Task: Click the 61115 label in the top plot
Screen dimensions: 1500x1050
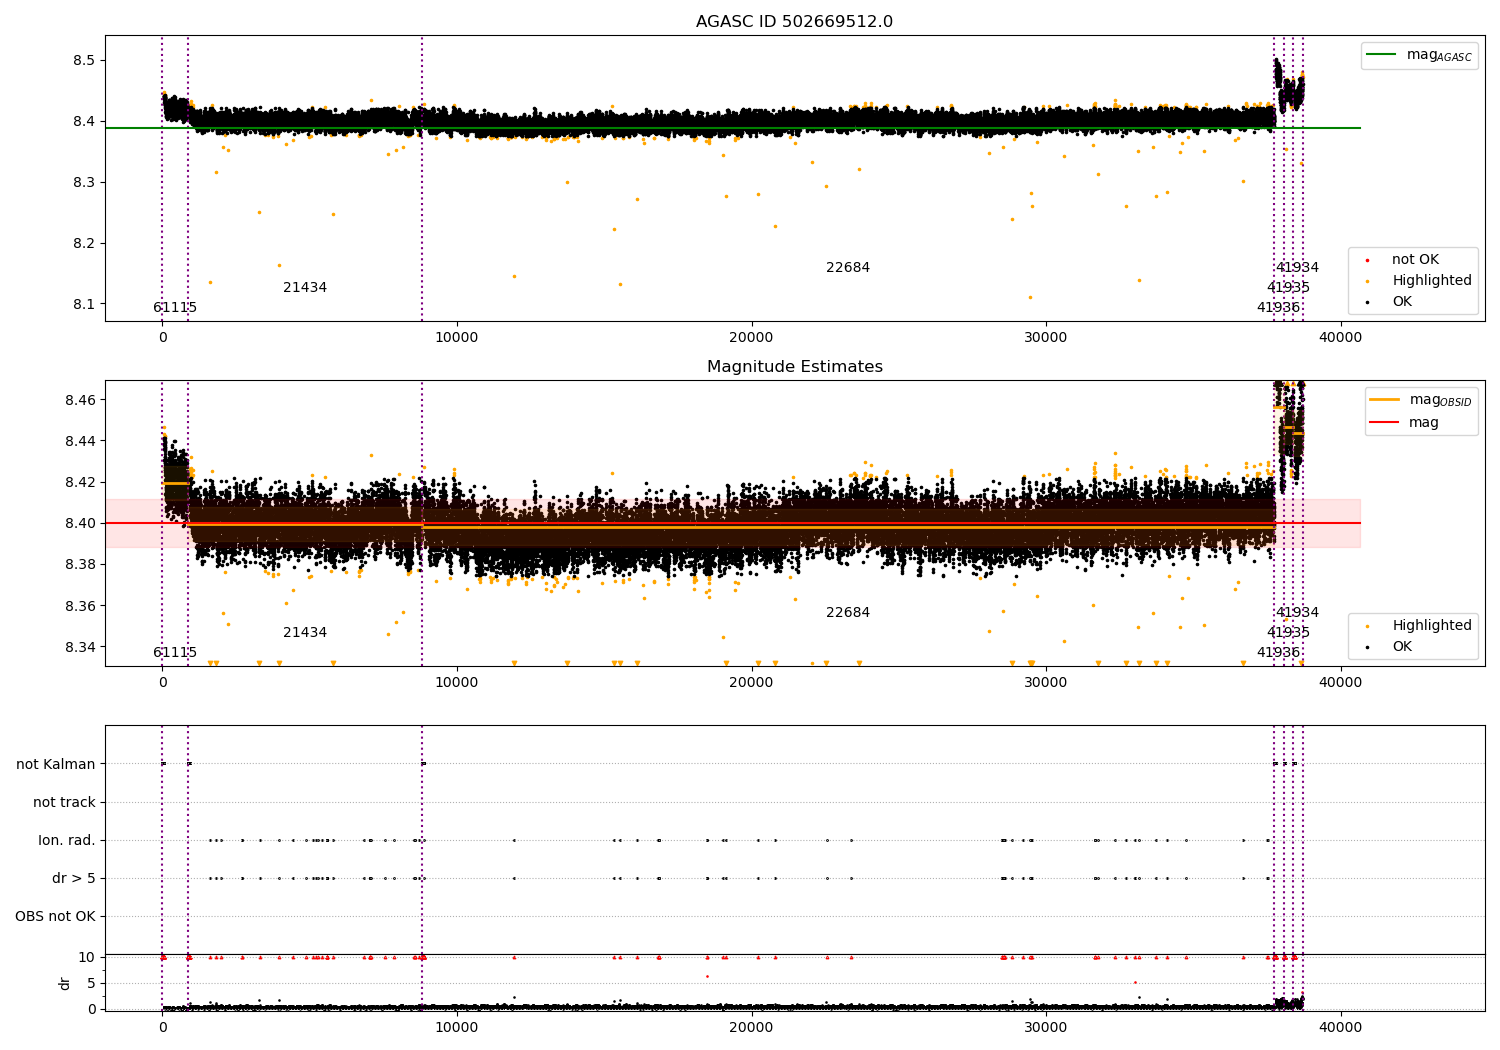Action: click(x=175, y=308)
